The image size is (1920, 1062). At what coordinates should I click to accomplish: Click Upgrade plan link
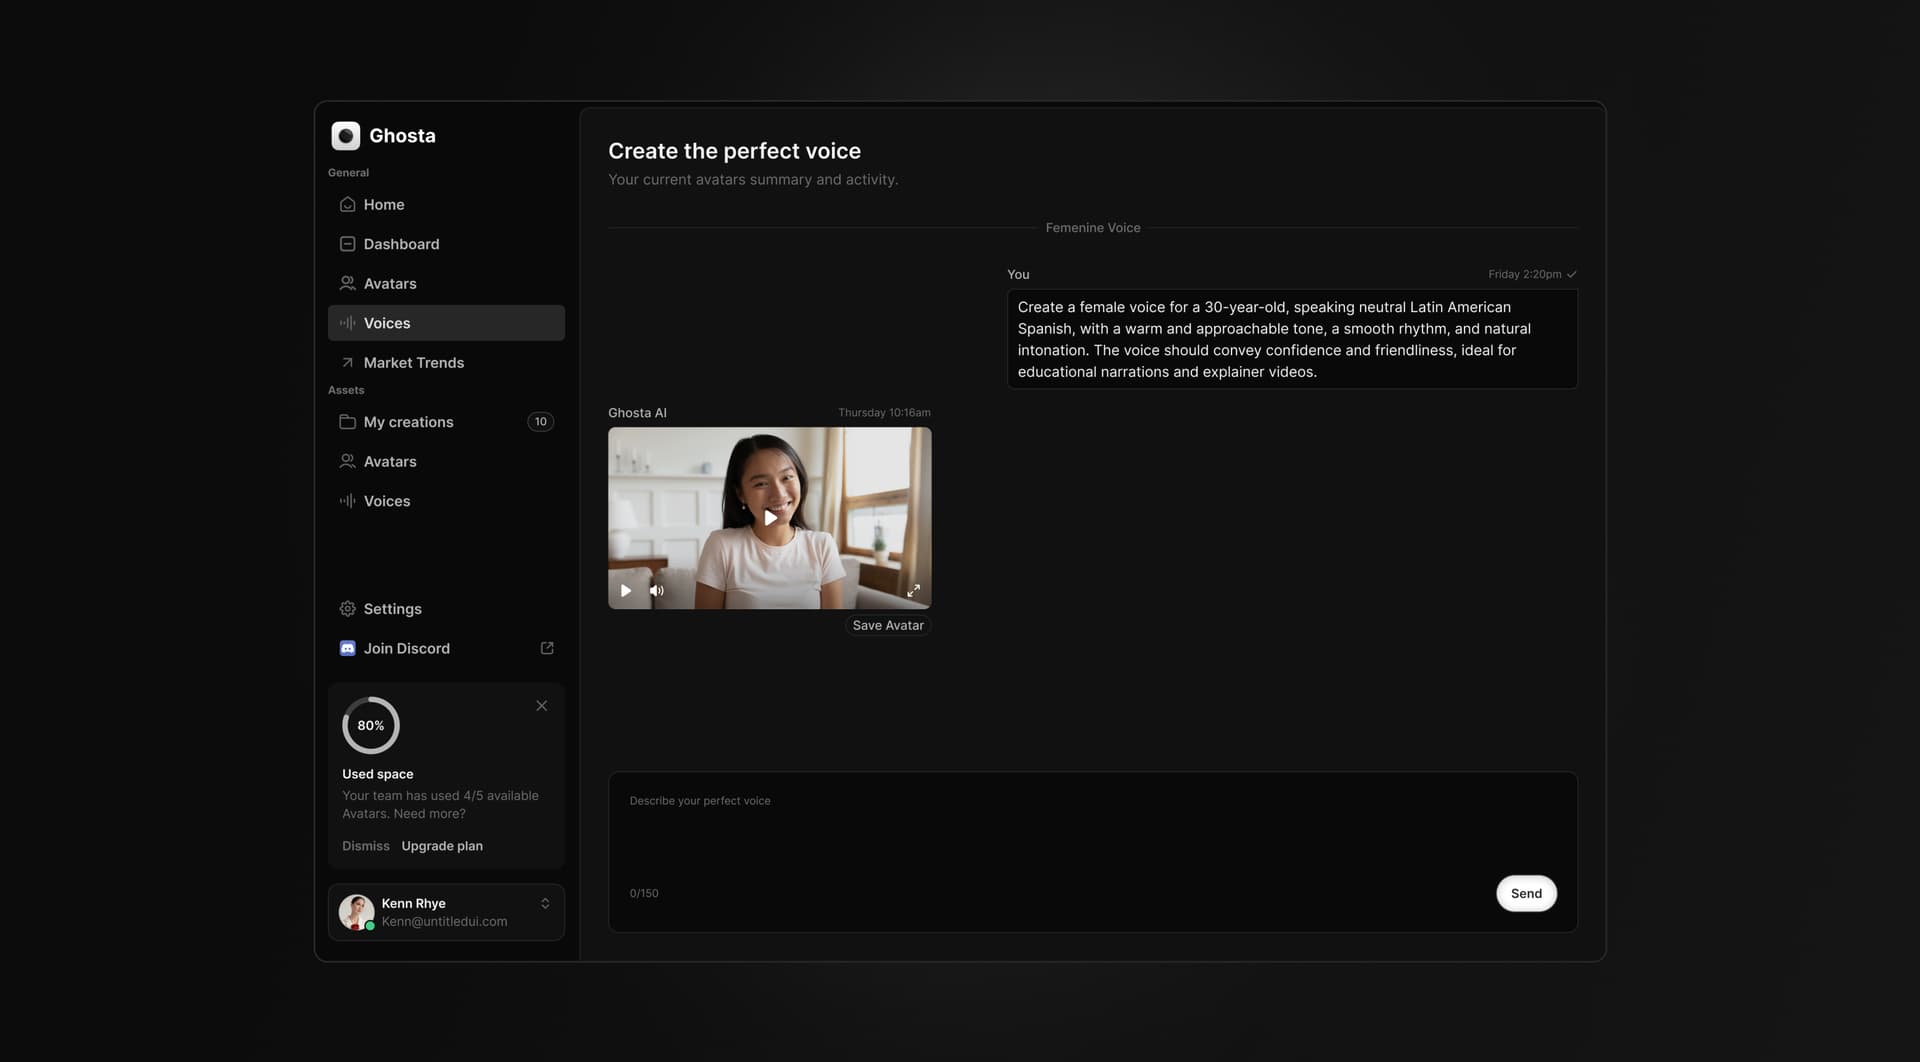point(442,846)
